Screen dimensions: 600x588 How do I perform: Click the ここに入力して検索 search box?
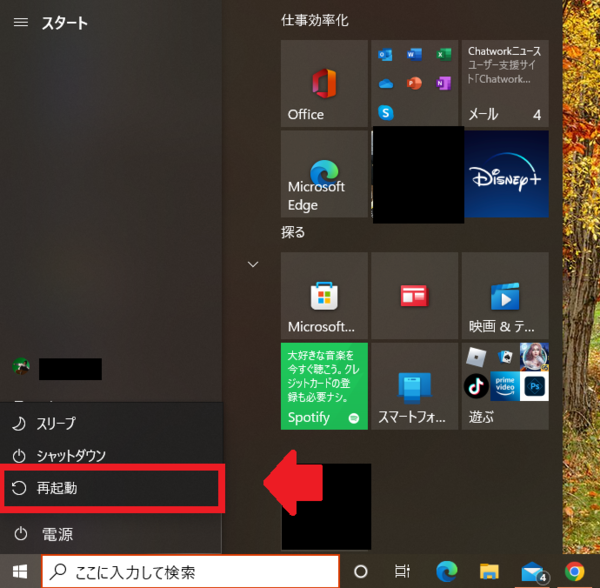point(190,572)
